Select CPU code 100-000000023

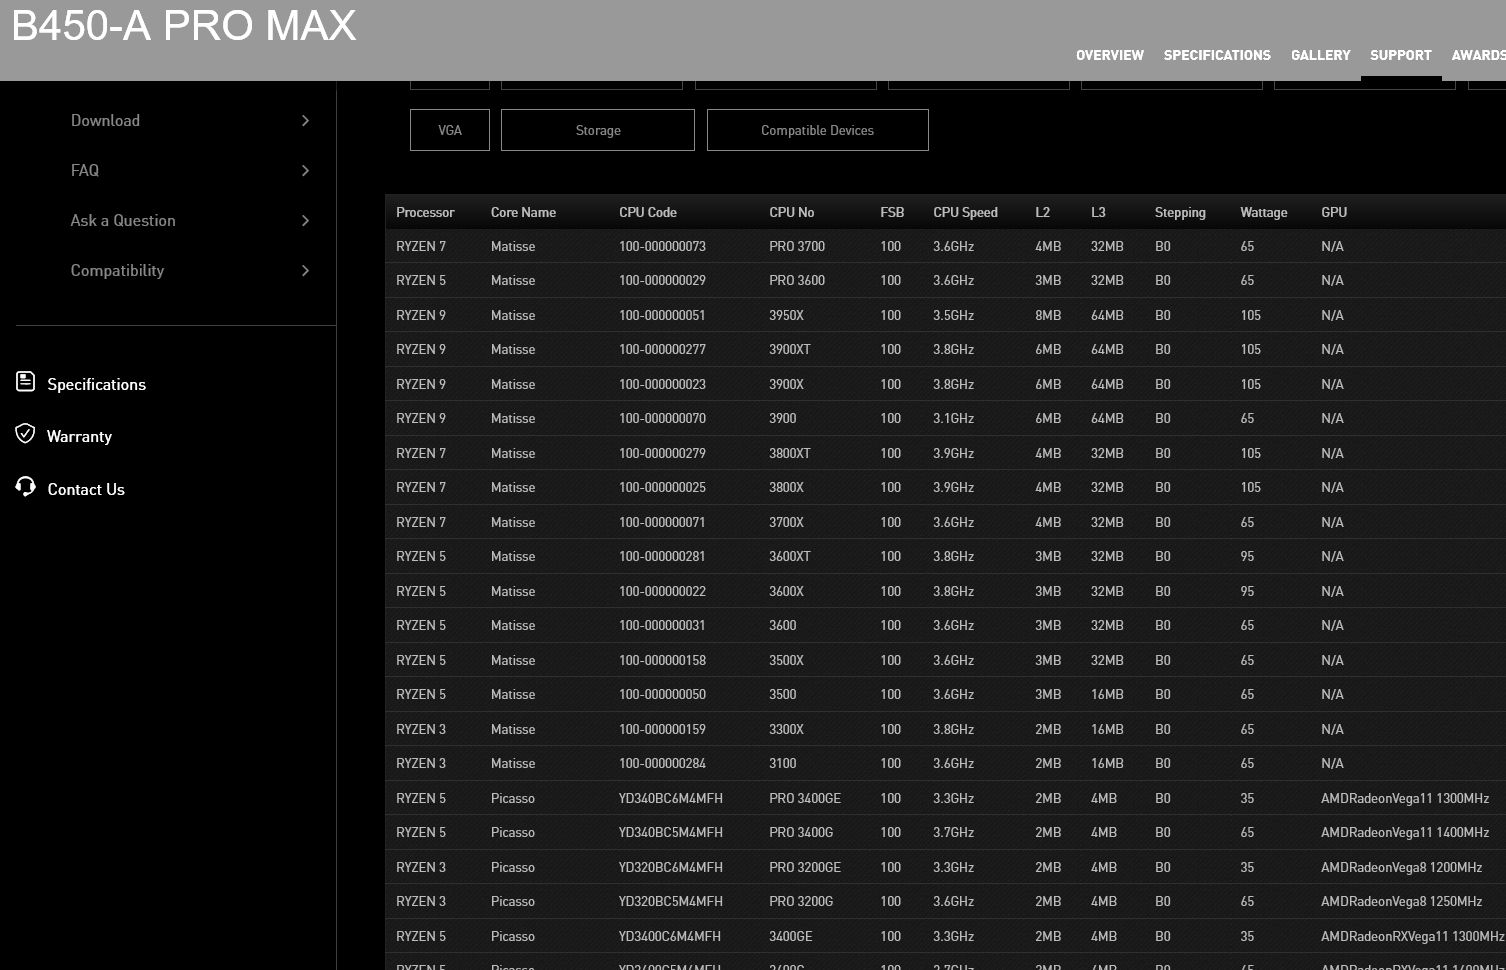pos(662,384)
